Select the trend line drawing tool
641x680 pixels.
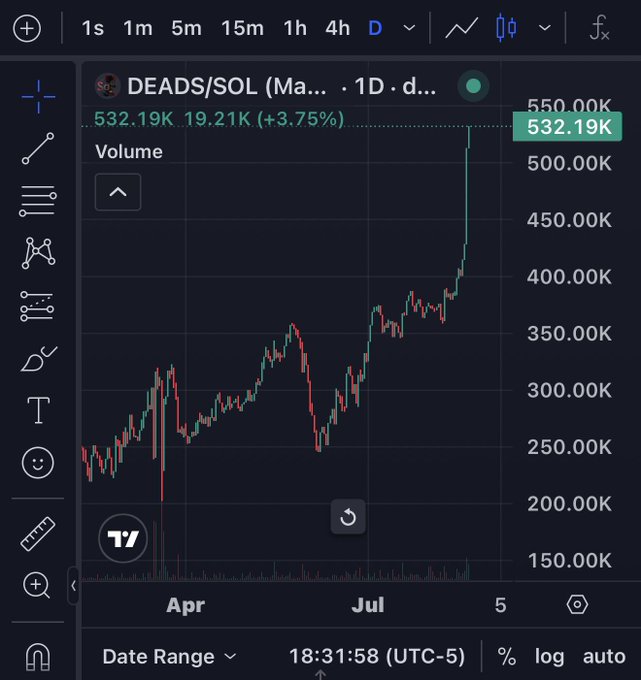click(38, 148)
